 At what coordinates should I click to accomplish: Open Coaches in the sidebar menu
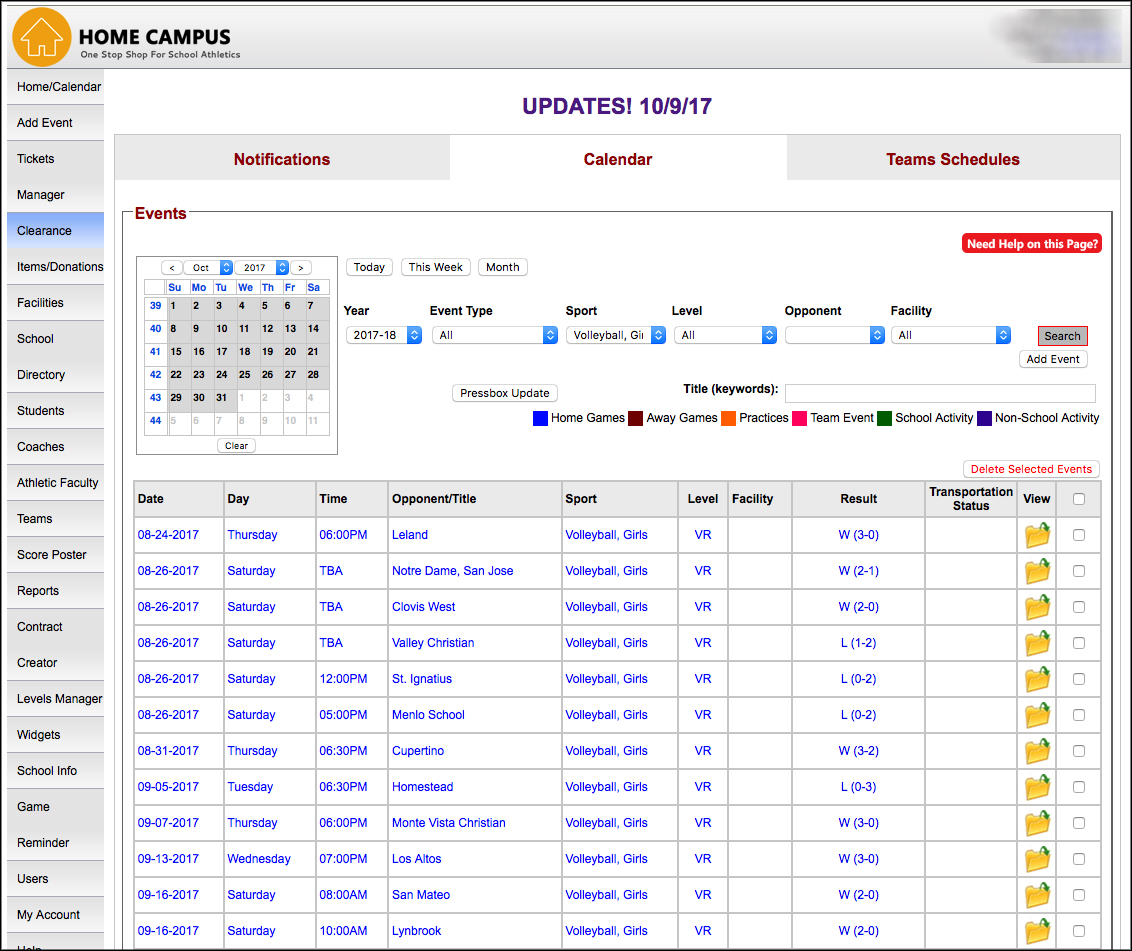coord(56,447)
